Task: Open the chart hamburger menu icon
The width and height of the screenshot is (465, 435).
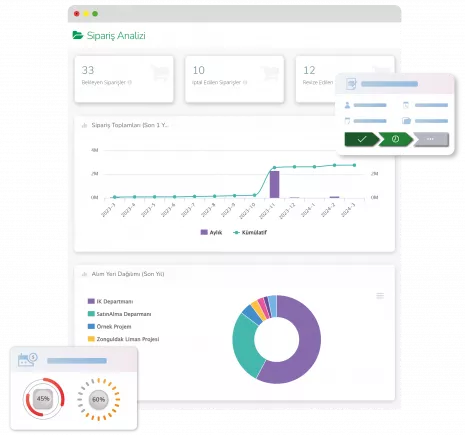Action: (x=380, y=296)
